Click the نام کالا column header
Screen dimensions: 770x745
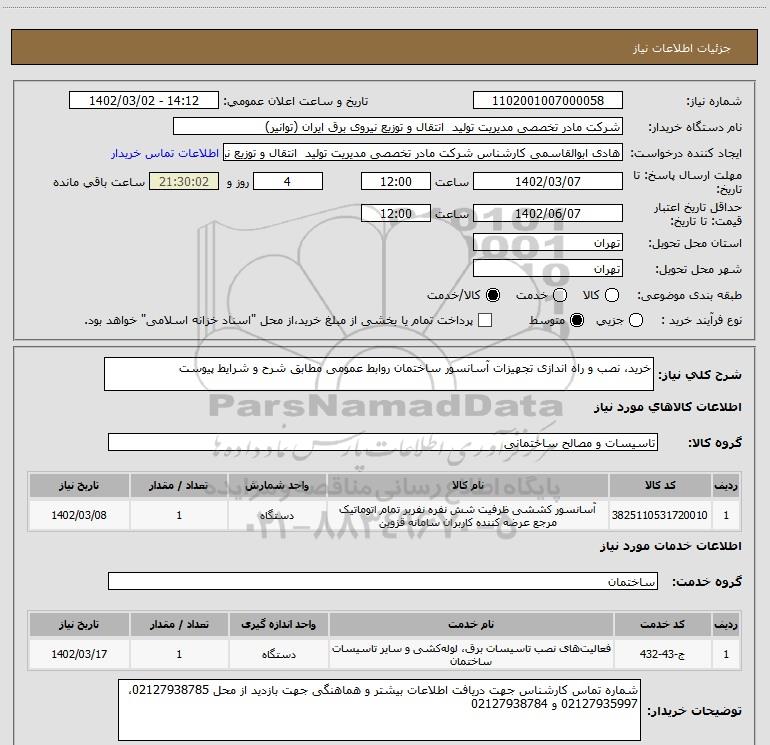tap(468, 485)
